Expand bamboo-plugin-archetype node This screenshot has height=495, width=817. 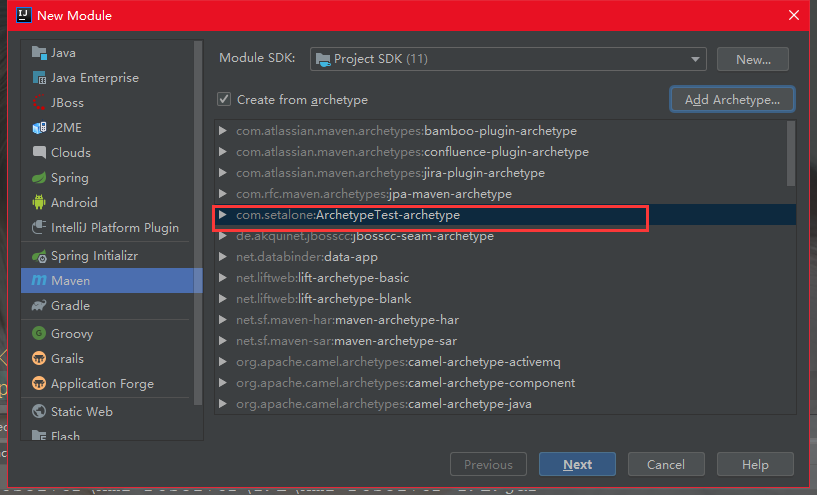[x=222, y=131]
